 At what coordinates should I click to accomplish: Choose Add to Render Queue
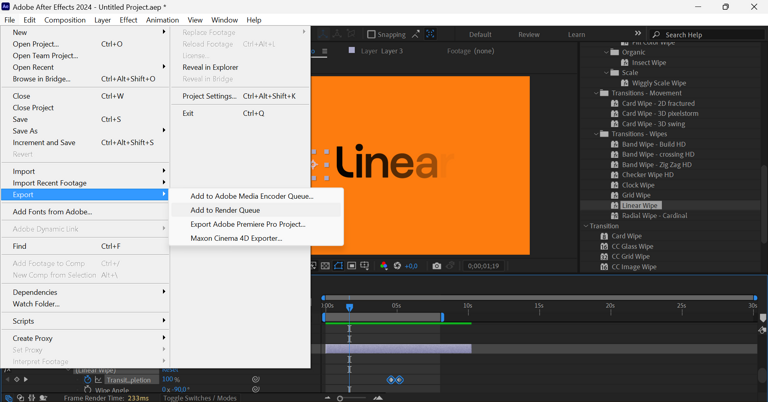click(x=256, y=210)
